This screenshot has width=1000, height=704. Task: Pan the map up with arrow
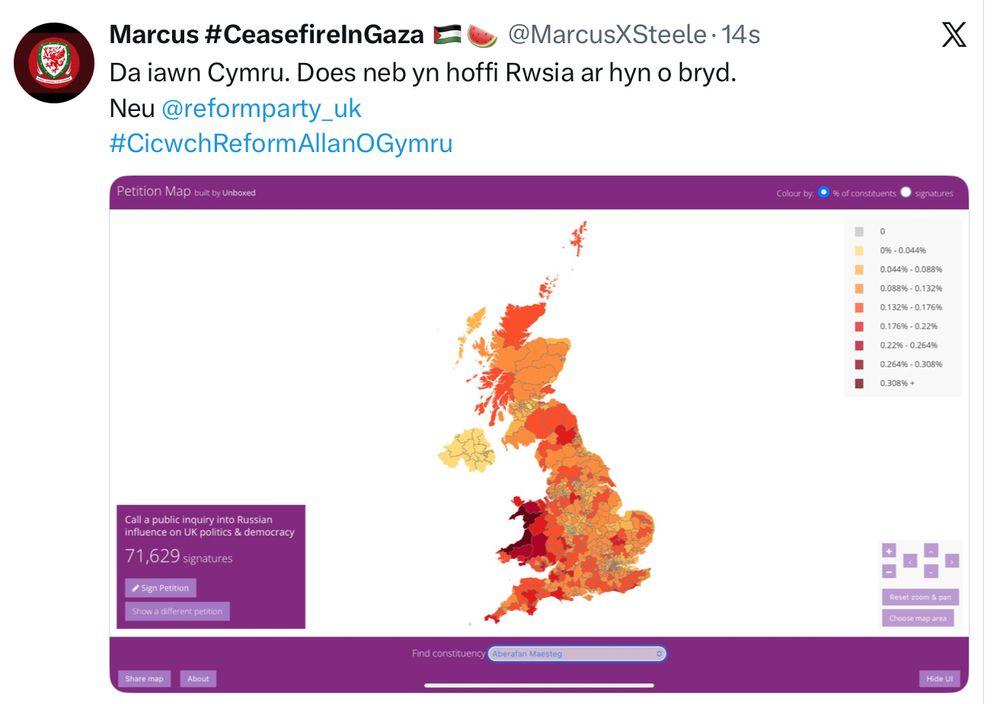pos(931,551)
